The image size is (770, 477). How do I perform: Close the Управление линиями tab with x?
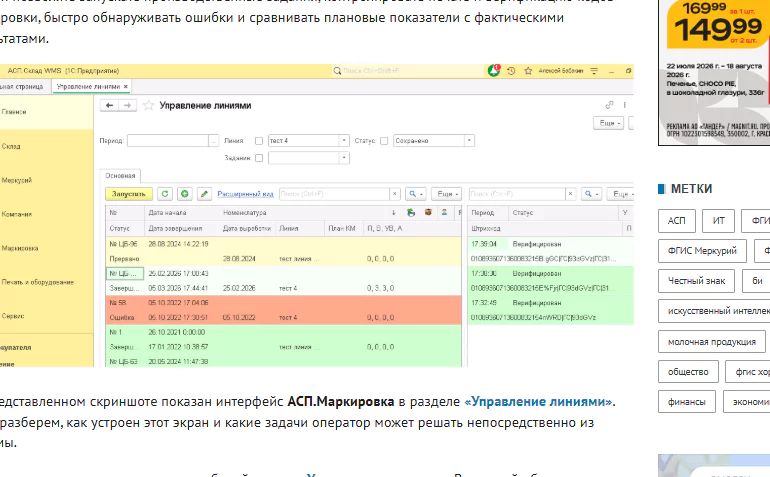(x=126, y=86)
